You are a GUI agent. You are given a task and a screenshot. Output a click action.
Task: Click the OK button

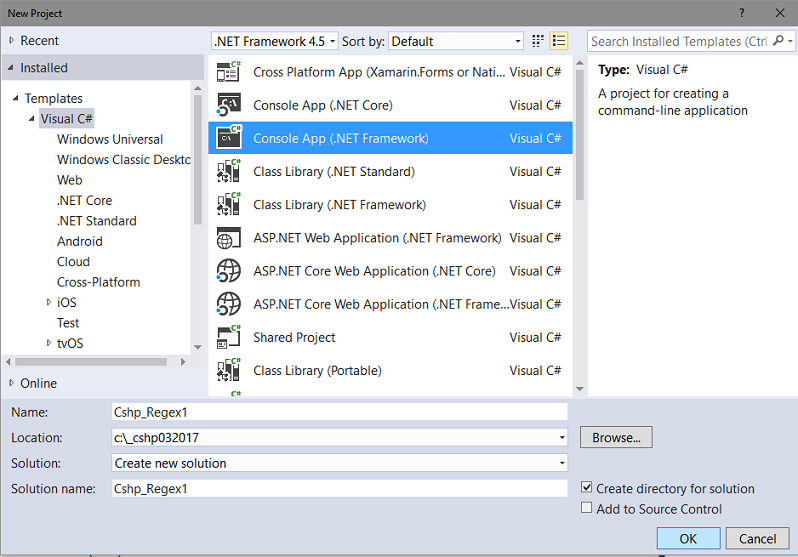pyautogui.click(x=689, y=539)
